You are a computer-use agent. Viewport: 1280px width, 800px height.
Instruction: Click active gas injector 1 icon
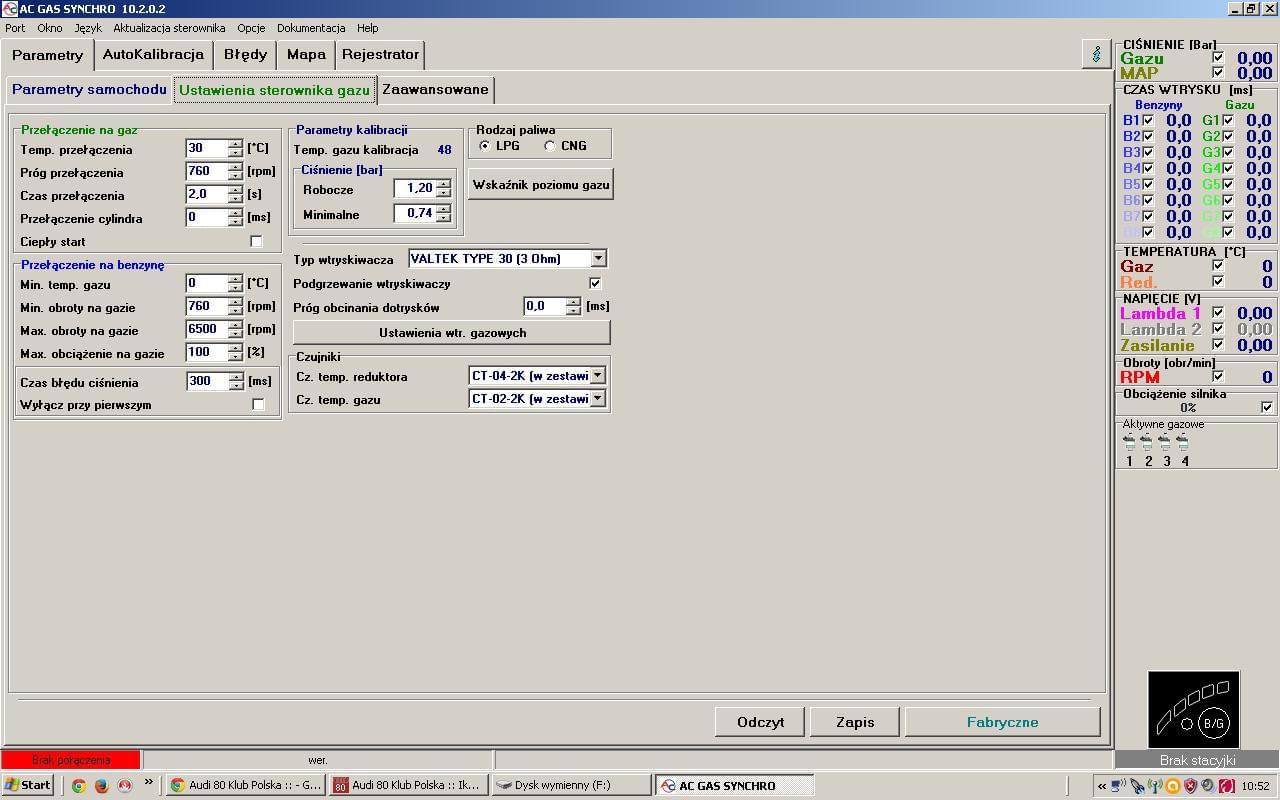tap(1129, 442)
